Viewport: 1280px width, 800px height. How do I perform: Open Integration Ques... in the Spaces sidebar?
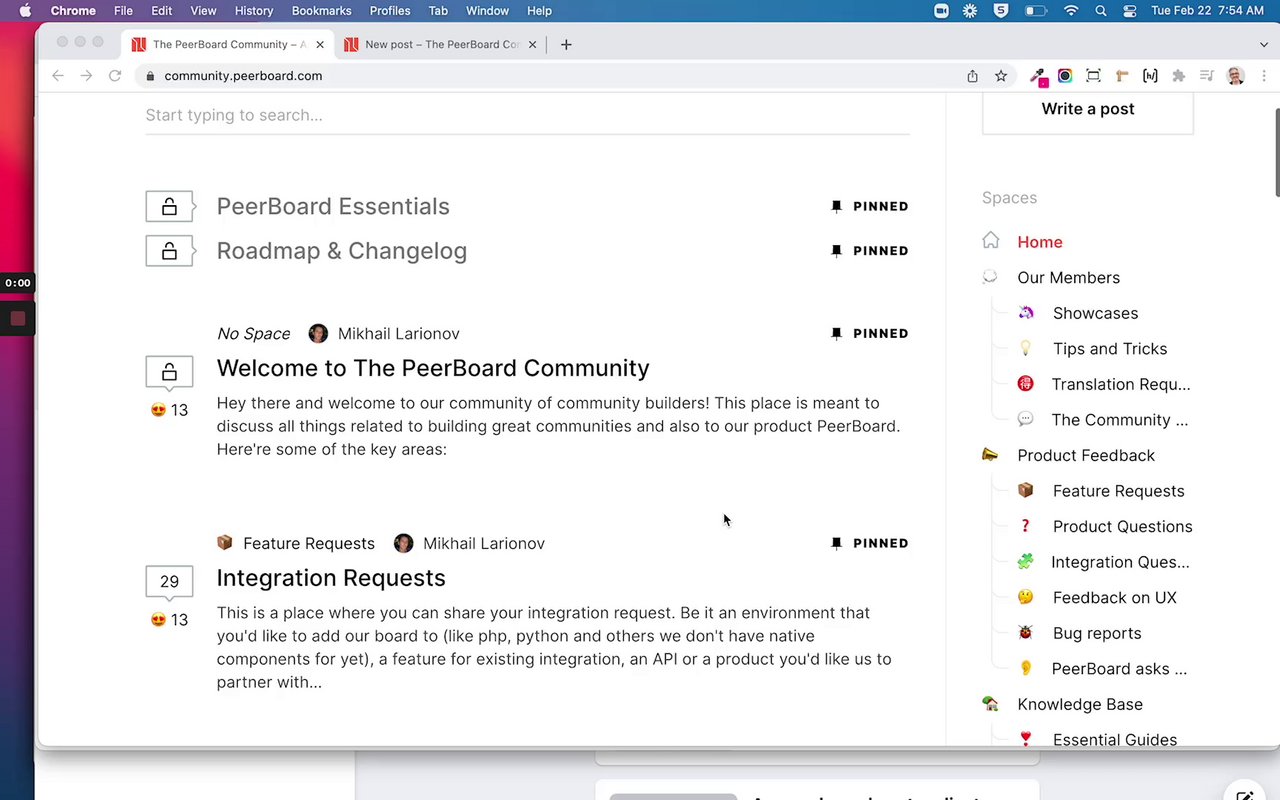point(1120,562)
